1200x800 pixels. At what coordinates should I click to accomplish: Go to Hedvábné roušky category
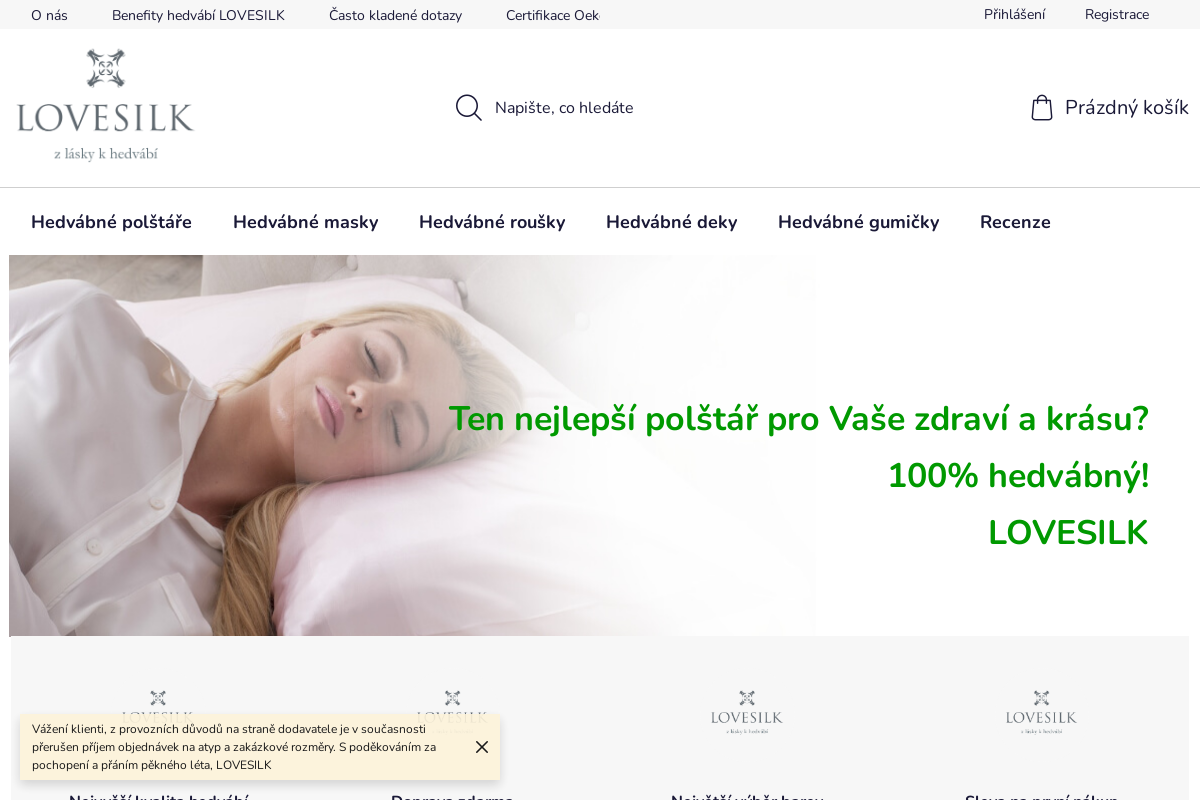pyautogui.click(x=492, y=222)
